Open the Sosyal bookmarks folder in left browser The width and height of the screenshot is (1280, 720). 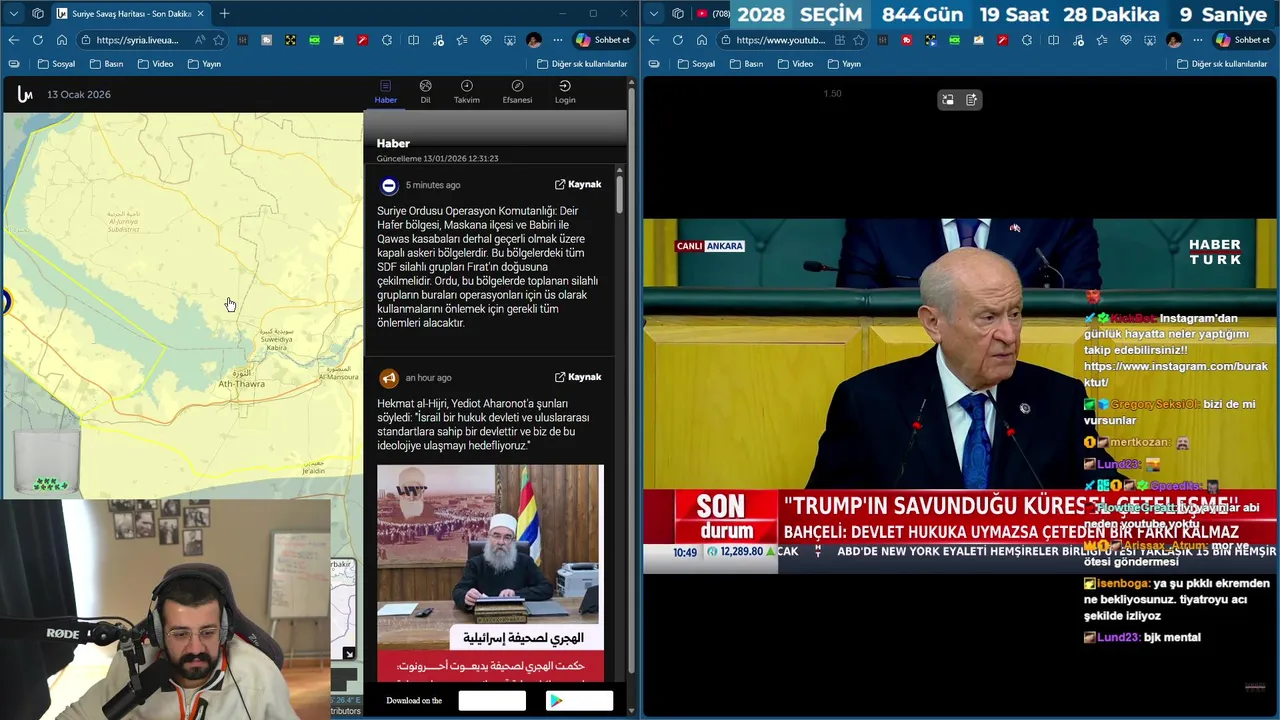[56, 64]
